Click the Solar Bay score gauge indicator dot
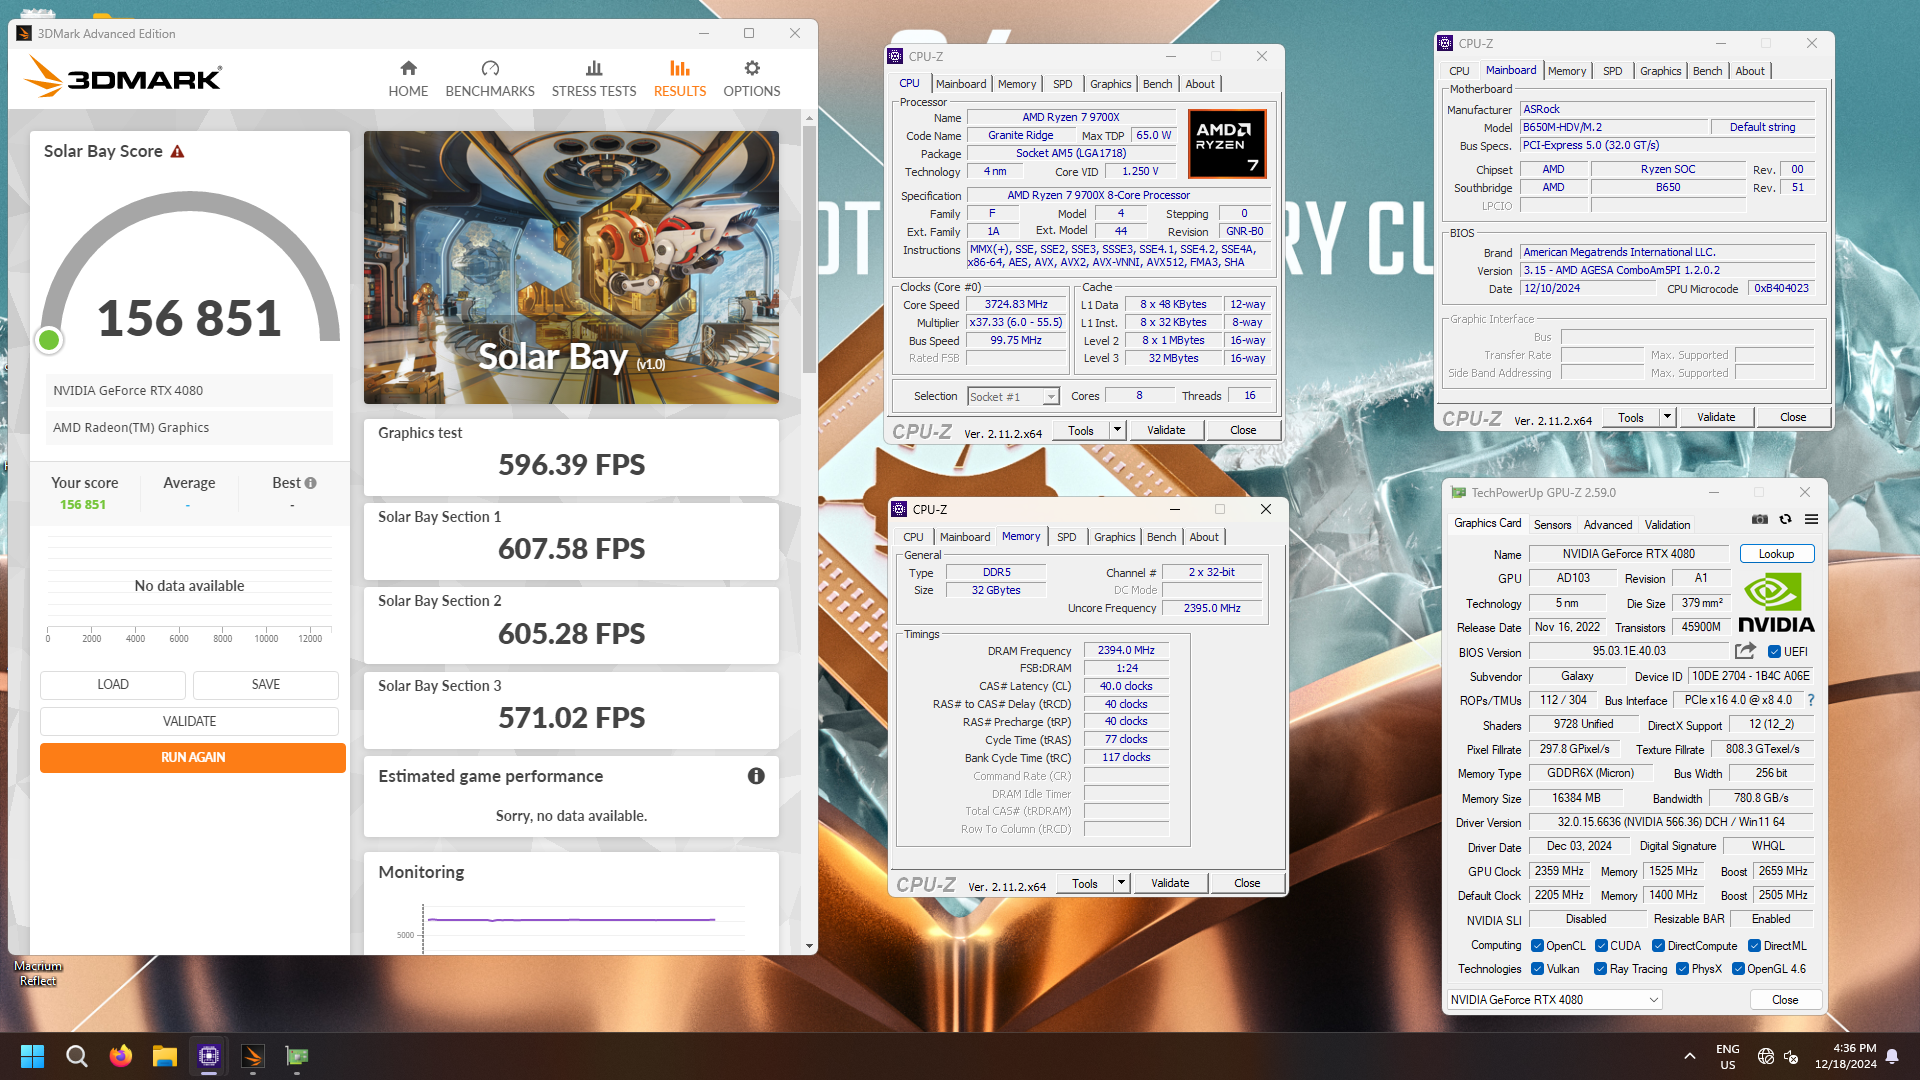This screenshot has width=1920, height=1080. coord(48,341)
